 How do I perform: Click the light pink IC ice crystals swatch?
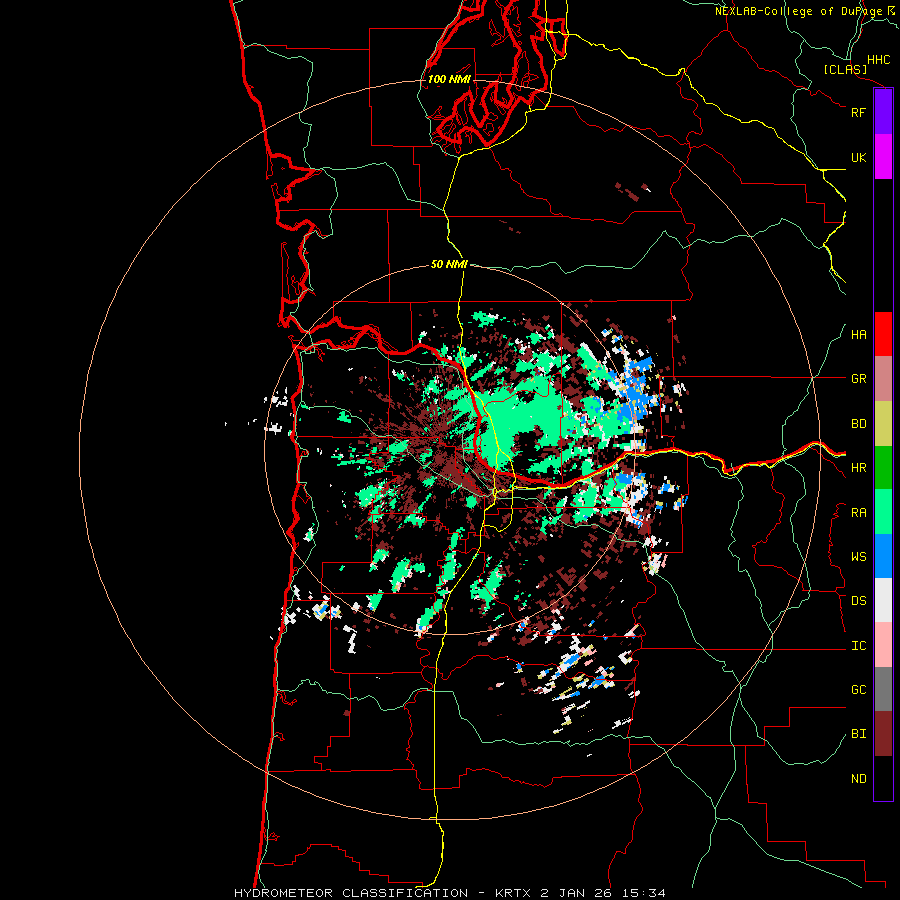coord(883,645)
